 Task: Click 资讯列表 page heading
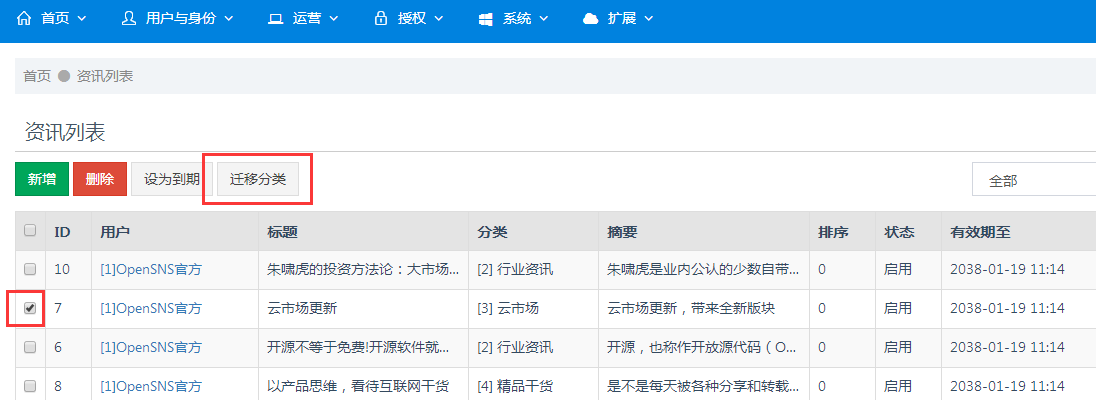click(65, 132)
